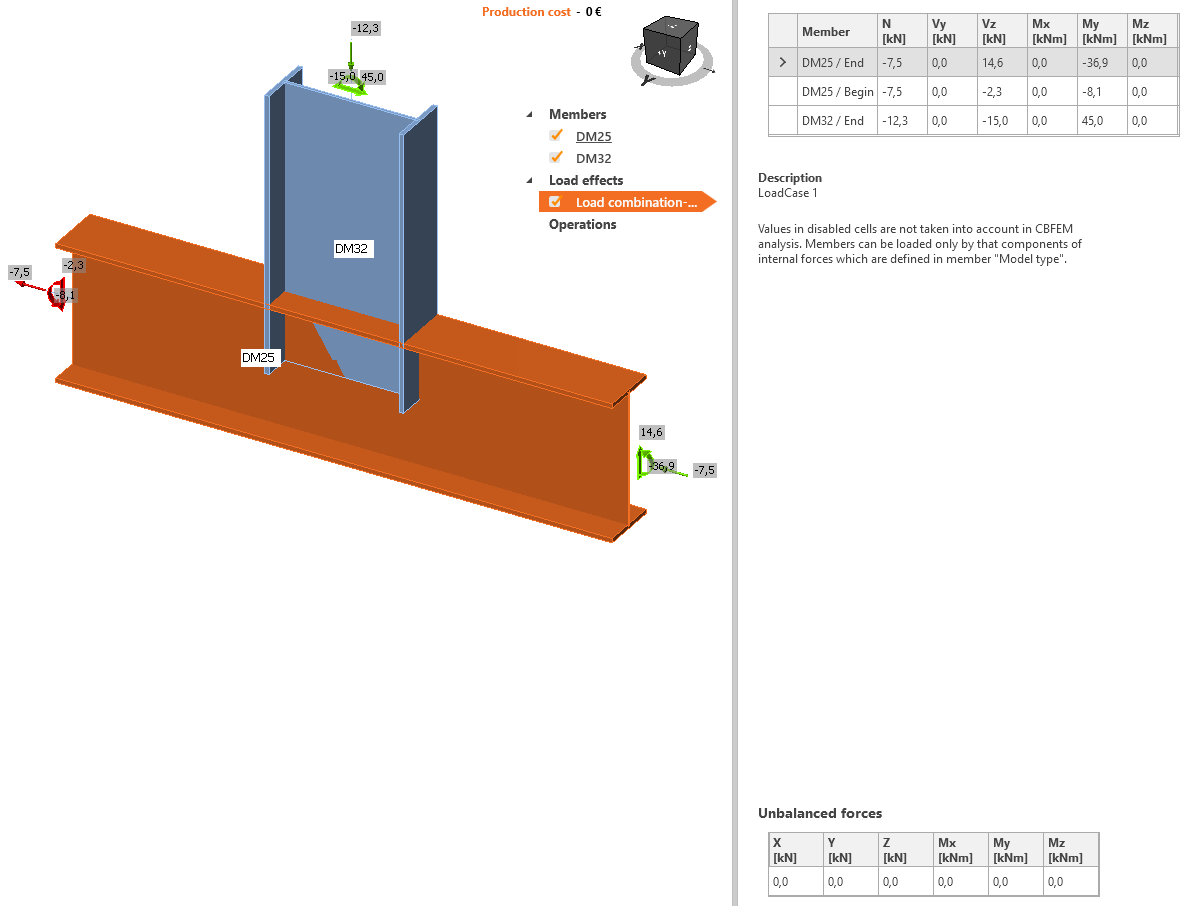
Task: Click the +Y face of the navigation cube
Action: tap(662, 53)
